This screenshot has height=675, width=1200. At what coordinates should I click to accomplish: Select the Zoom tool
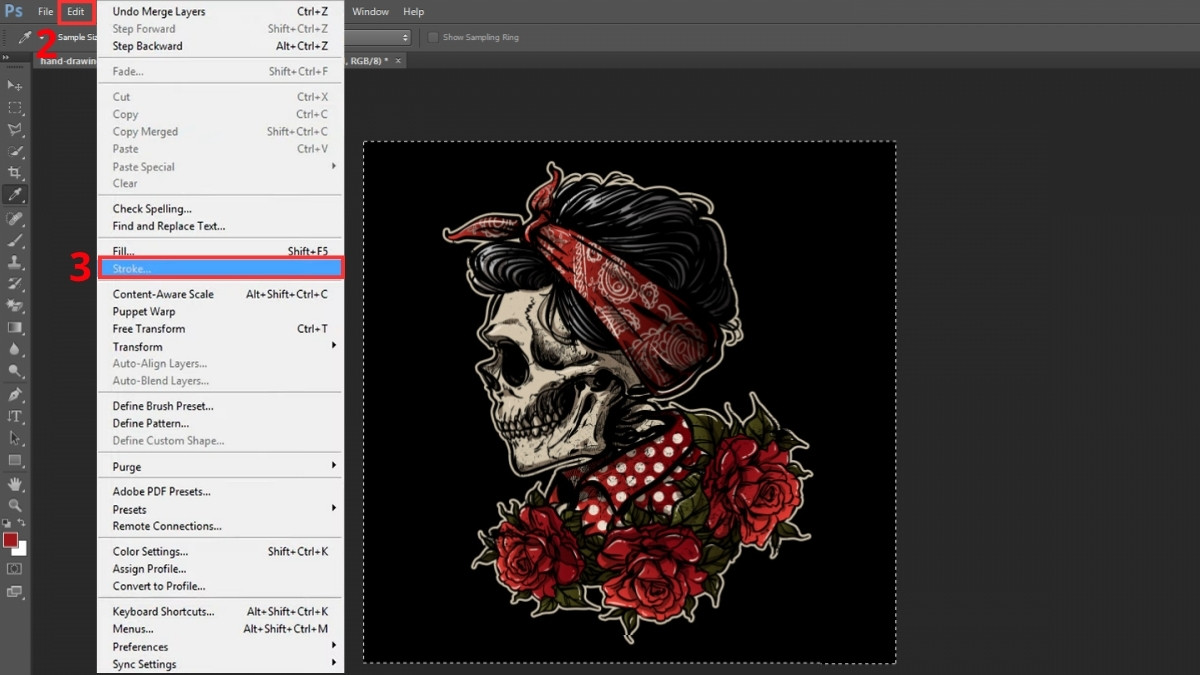(x=15, y=506)
